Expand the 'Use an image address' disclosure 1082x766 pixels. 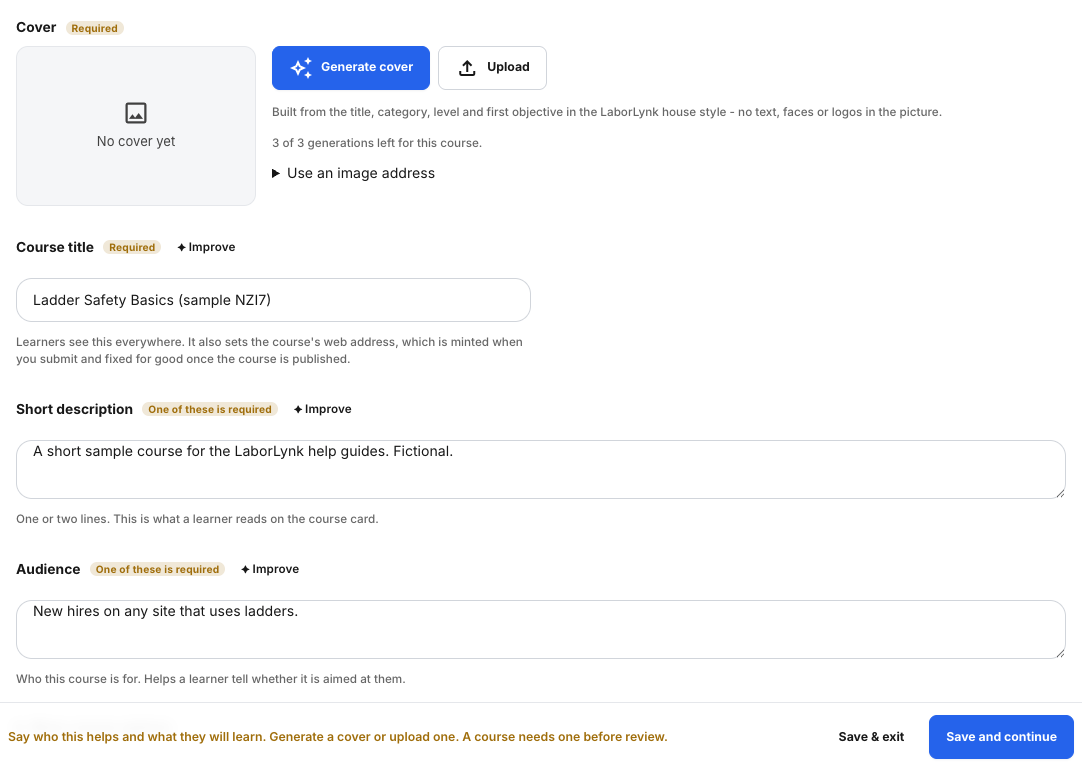click(x=353, y=173)
